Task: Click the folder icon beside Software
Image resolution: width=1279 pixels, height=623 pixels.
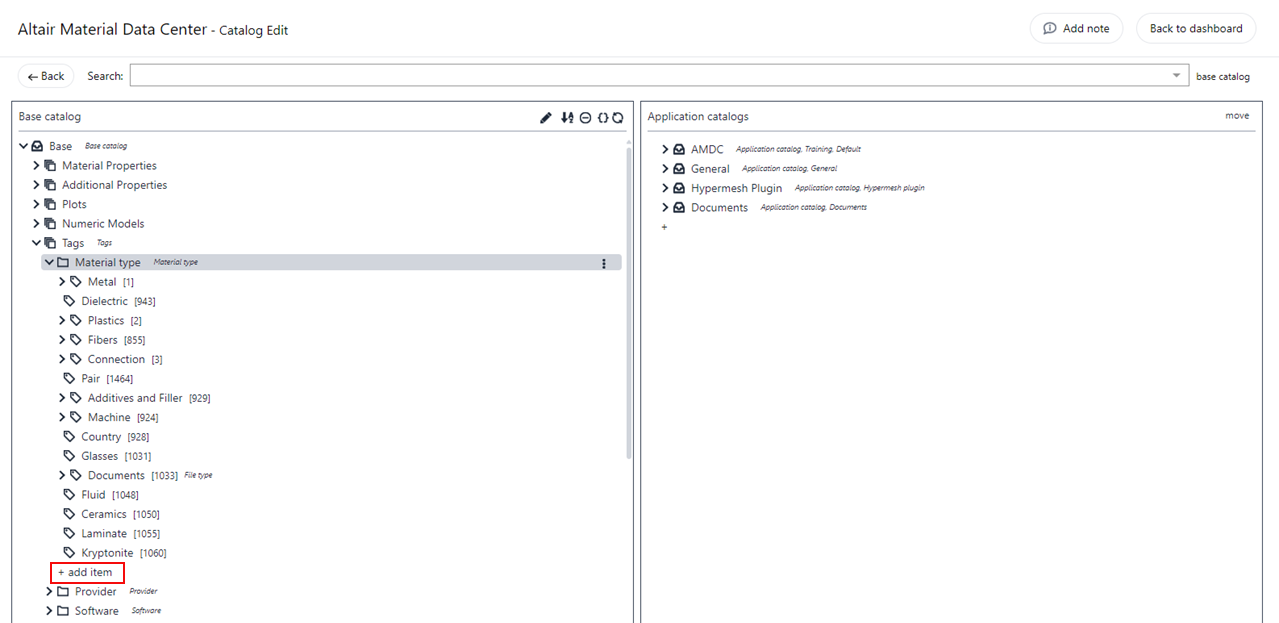Action: [x=63, y=611]
